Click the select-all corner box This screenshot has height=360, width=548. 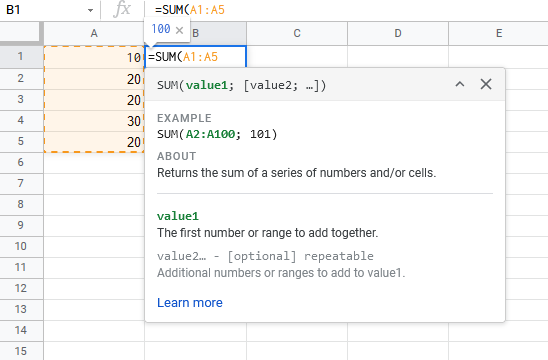coord(21,33)
